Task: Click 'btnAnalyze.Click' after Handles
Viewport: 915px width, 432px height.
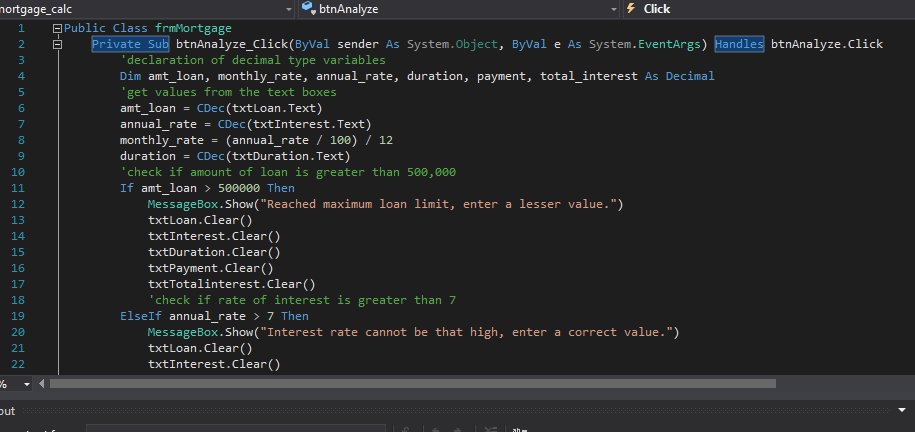Action: click(x=827, y=44)
